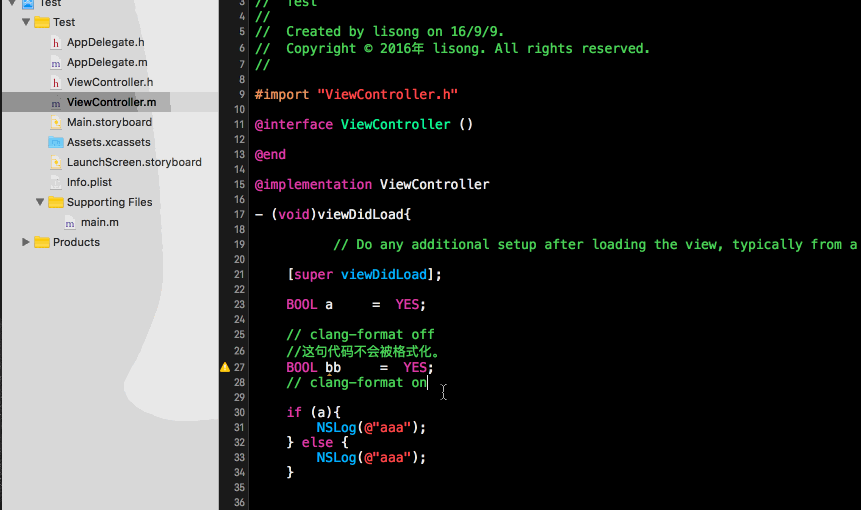Click the ViewController.h header icon
This screenshot has width=861, height=510.
55,82
